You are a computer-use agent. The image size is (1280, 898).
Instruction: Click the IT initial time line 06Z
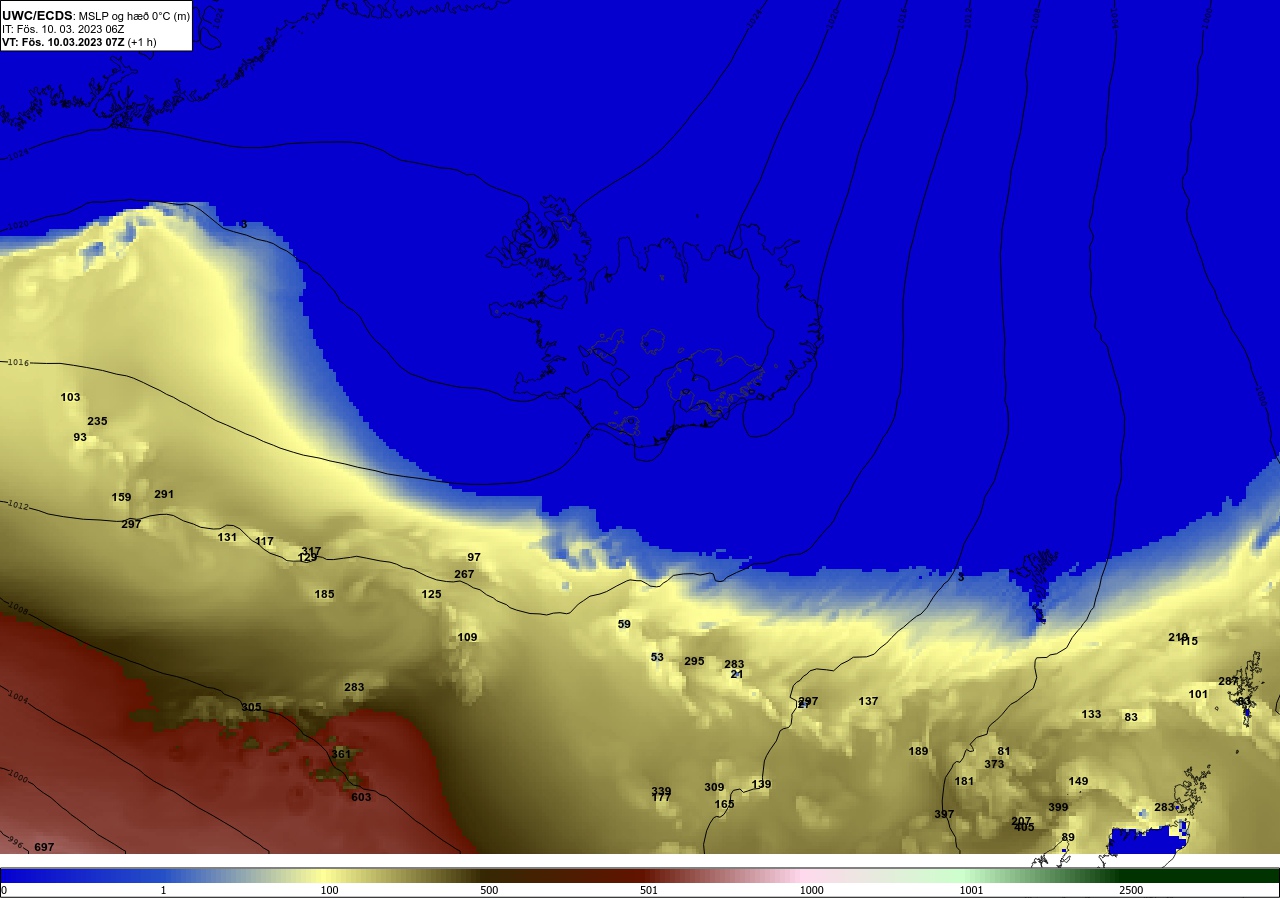(63, 29)
